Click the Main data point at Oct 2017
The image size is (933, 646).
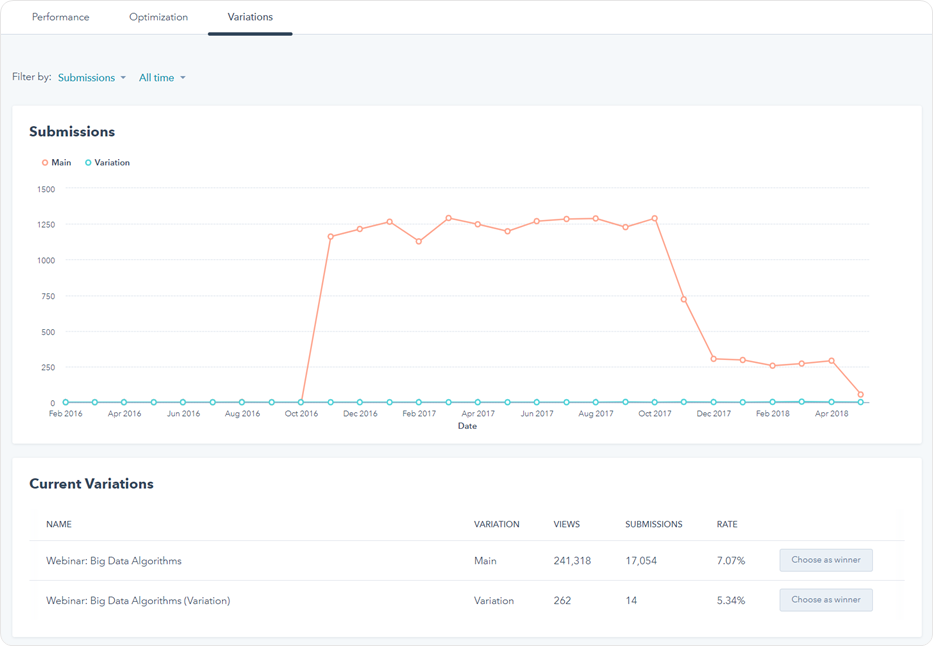tap(655, 218)
